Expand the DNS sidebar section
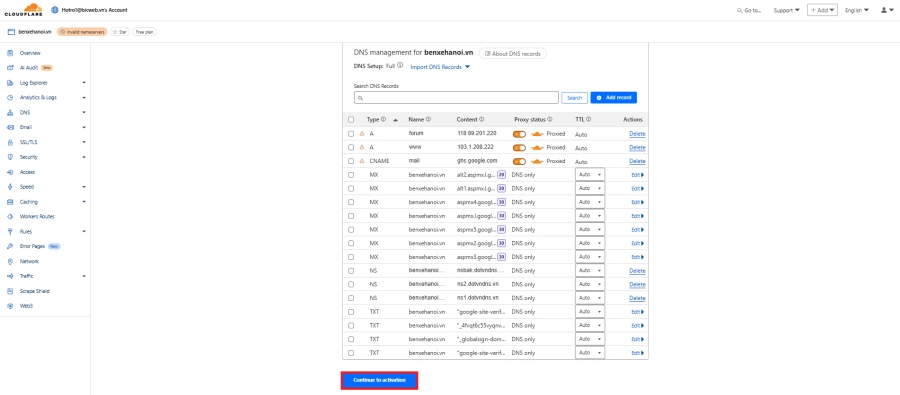 pyautogui.click(x=46, y=113)
